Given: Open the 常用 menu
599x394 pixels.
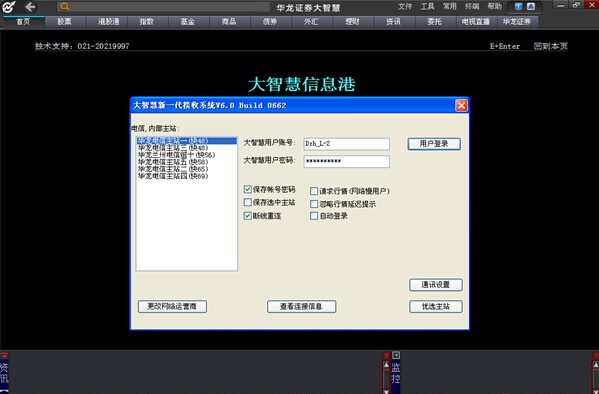Looking at the screenshot, I should 449,6.
